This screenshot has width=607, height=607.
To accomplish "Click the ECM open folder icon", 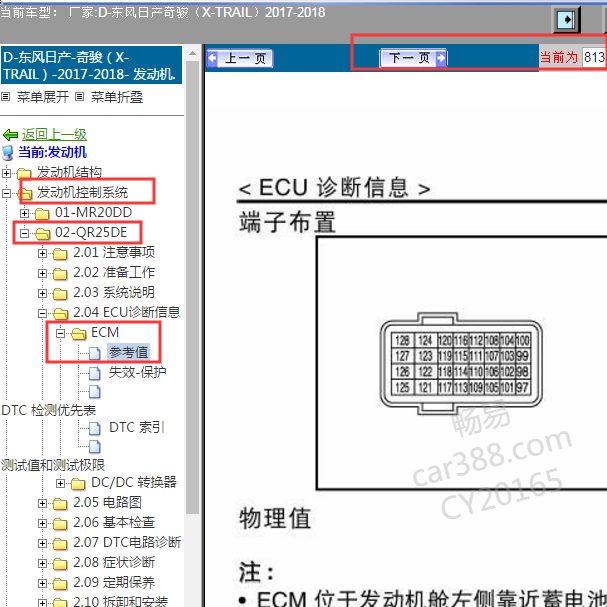I will pyautogui.click(x=79, y=333).
